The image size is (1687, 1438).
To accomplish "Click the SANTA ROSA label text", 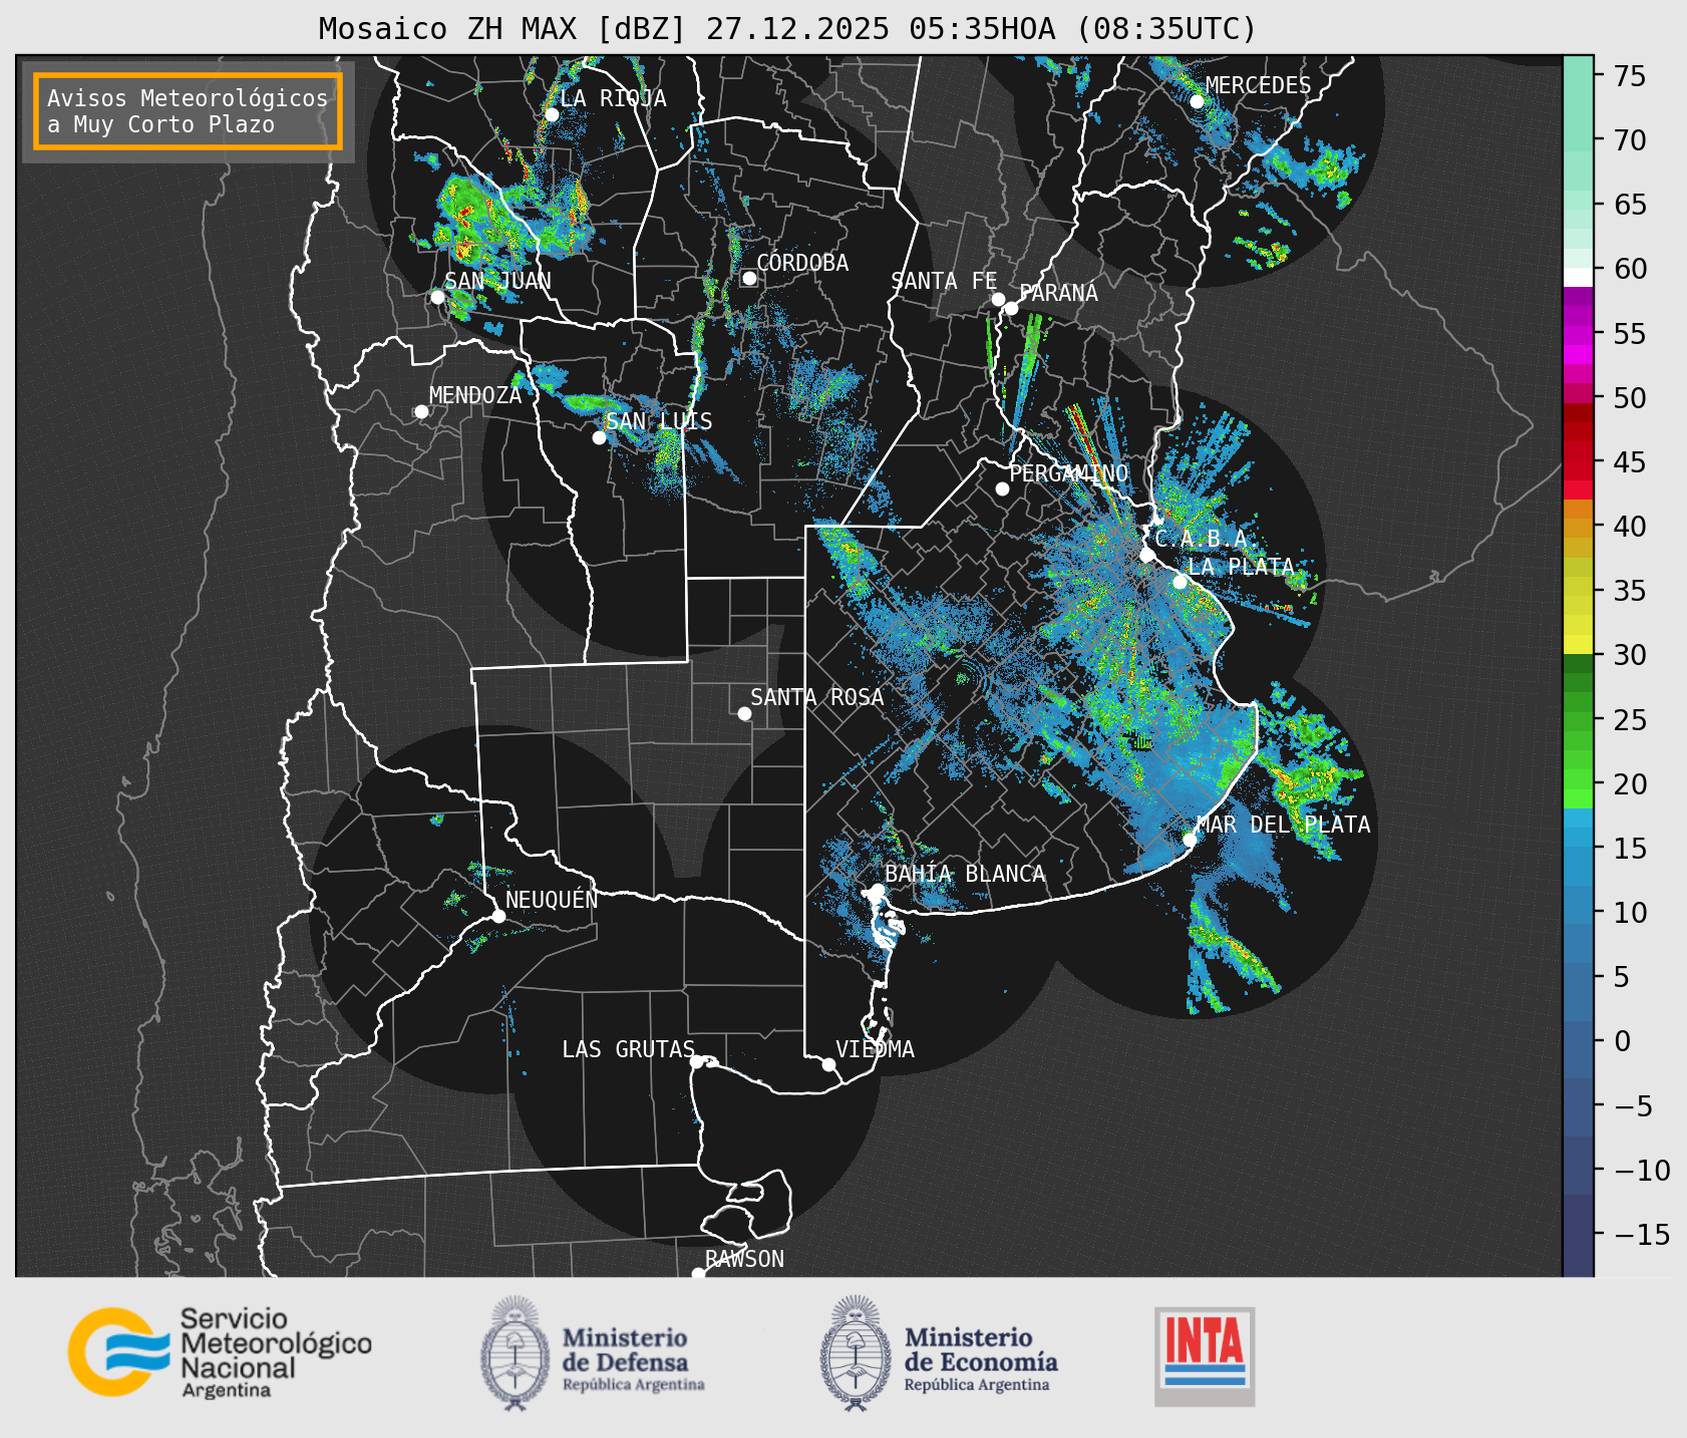I will (x=817, y=697).
